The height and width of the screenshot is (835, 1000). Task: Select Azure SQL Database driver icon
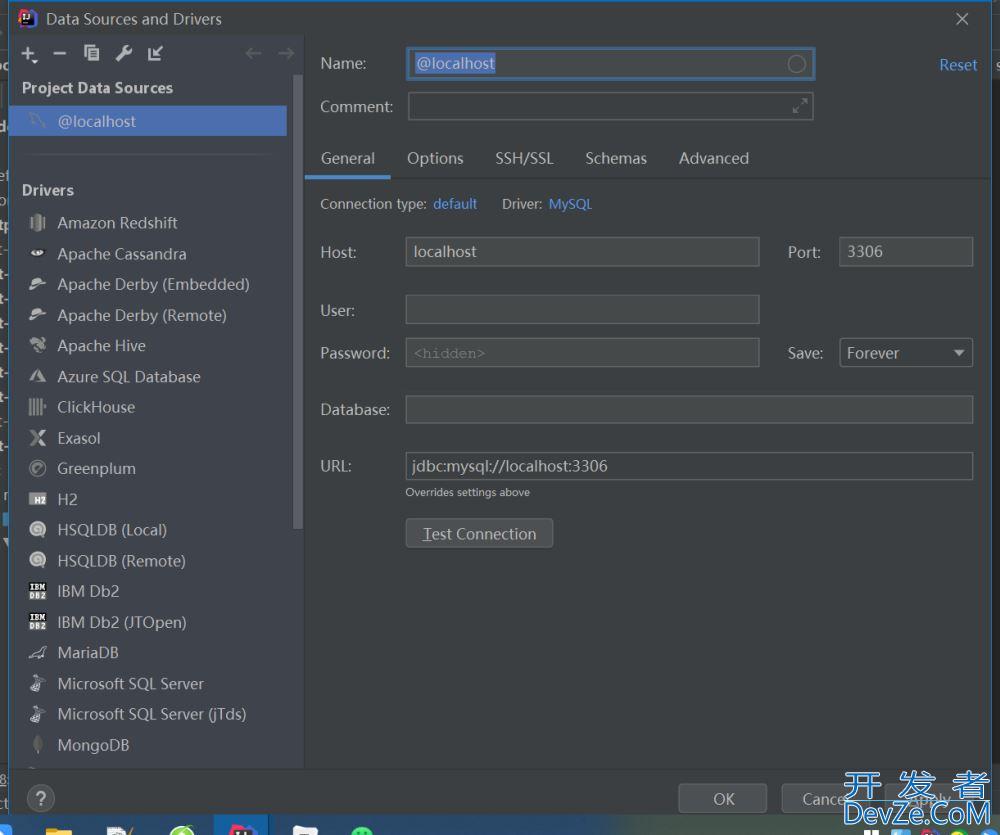(x=38, y=376)
